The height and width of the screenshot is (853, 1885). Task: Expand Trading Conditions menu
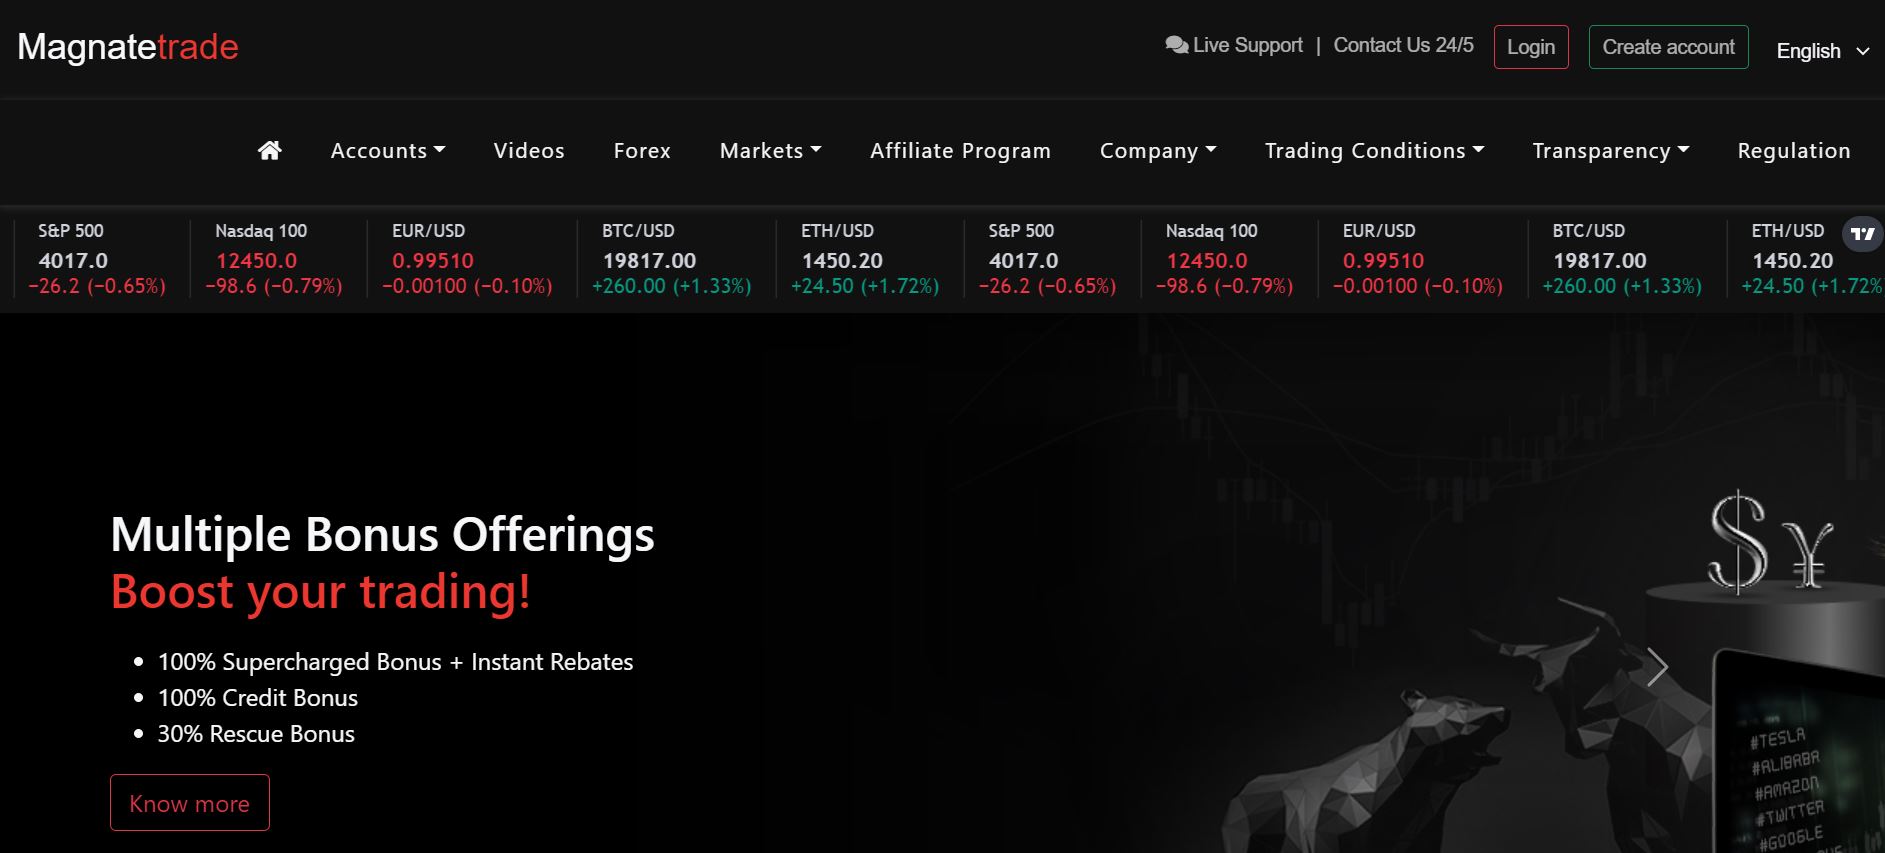[x=1374, y=151]
